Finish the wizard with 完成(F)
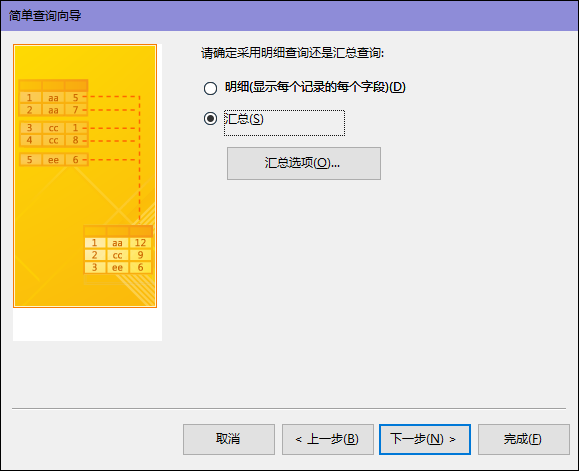This screenshot has height=471, width=579. 524,439
